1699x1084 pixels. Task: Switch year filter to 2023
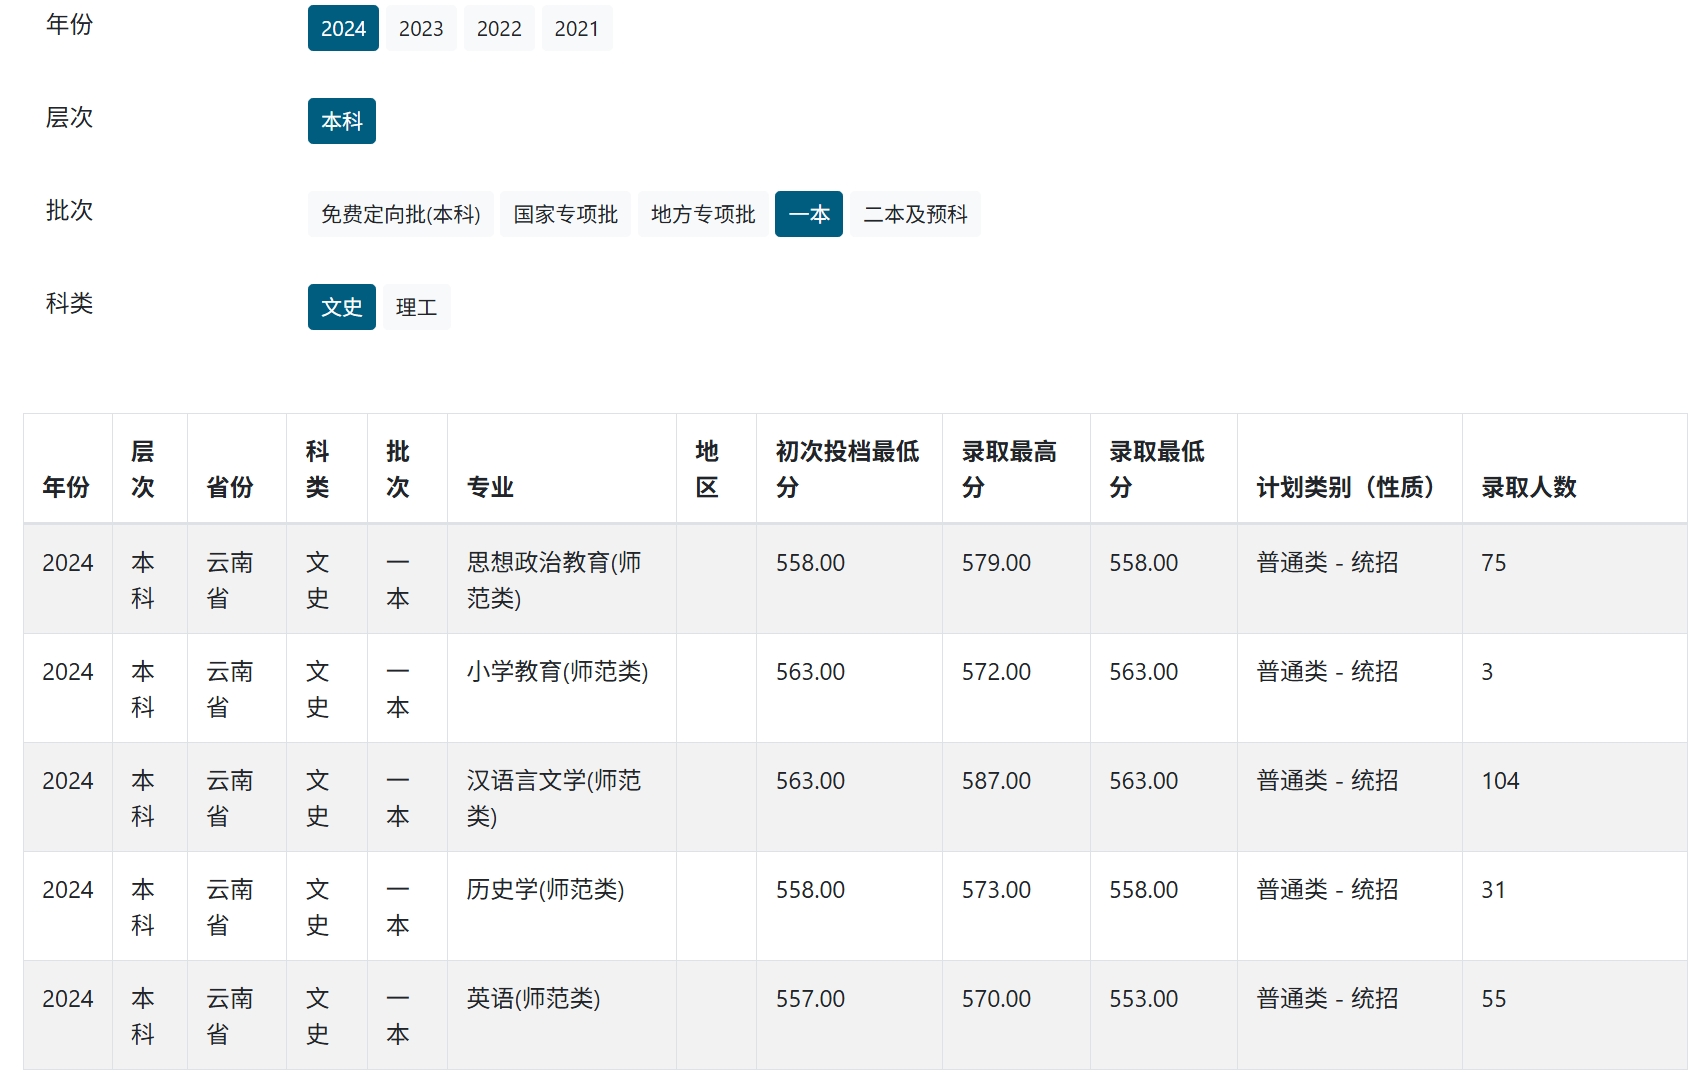[x=421, y=28]
